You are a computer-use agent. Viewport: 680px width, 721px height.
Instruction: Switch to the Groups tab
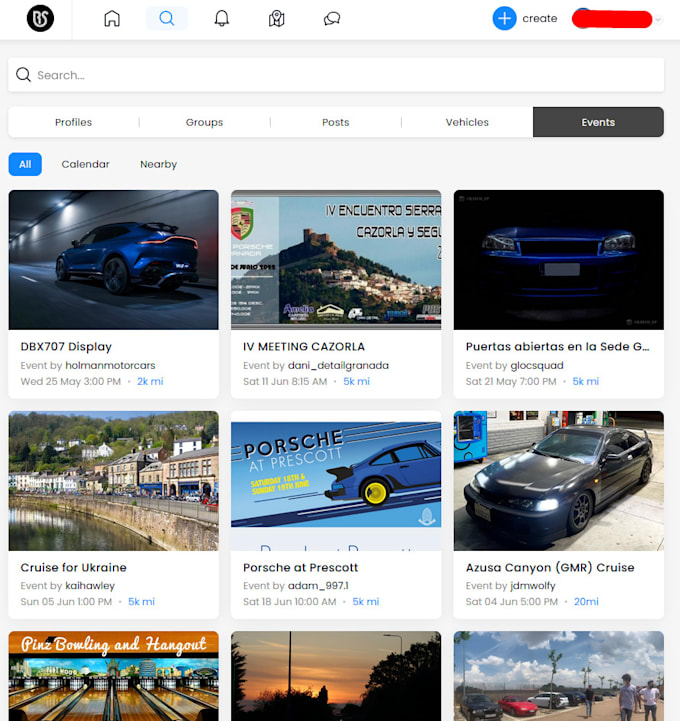point(205,122)
